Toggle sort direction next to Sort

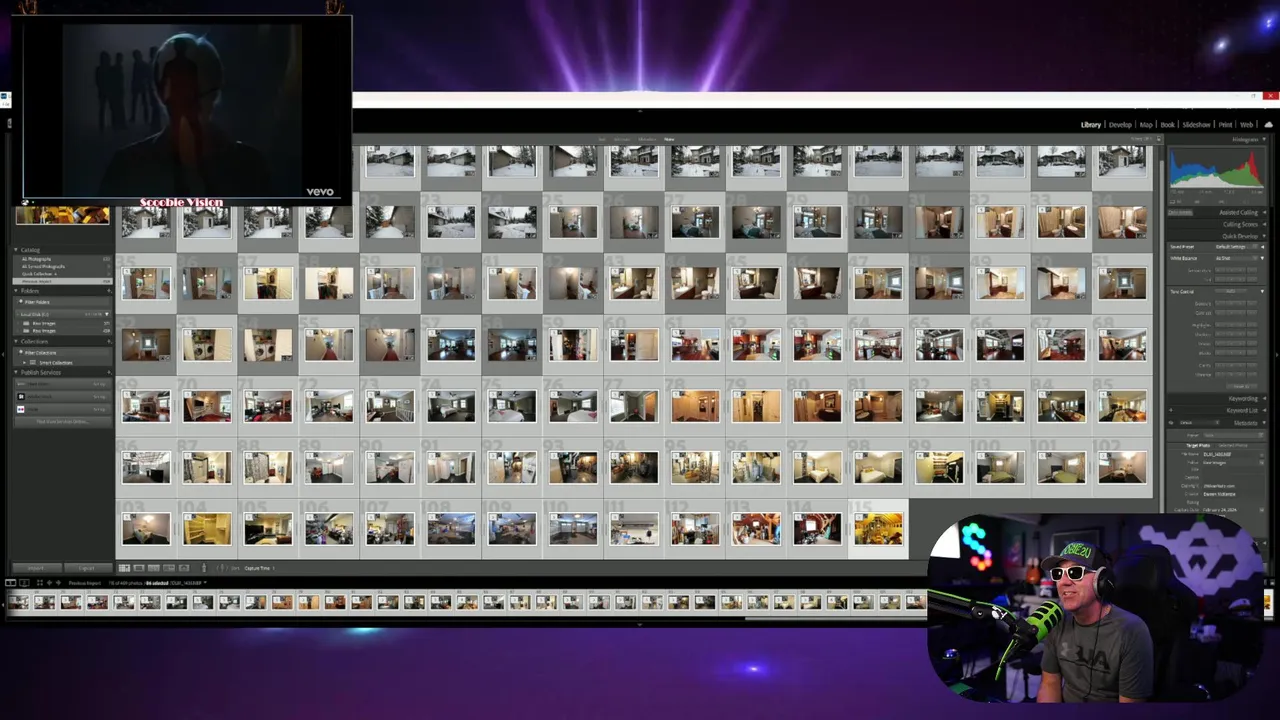click(222, 568)
